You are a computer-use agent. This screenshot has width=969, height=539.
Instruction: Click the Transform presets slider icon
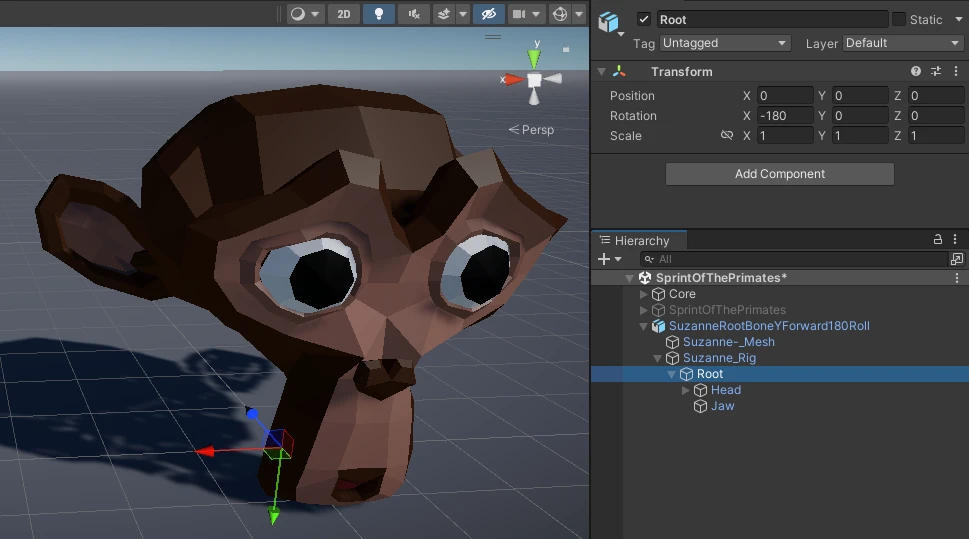pos(936,71)
